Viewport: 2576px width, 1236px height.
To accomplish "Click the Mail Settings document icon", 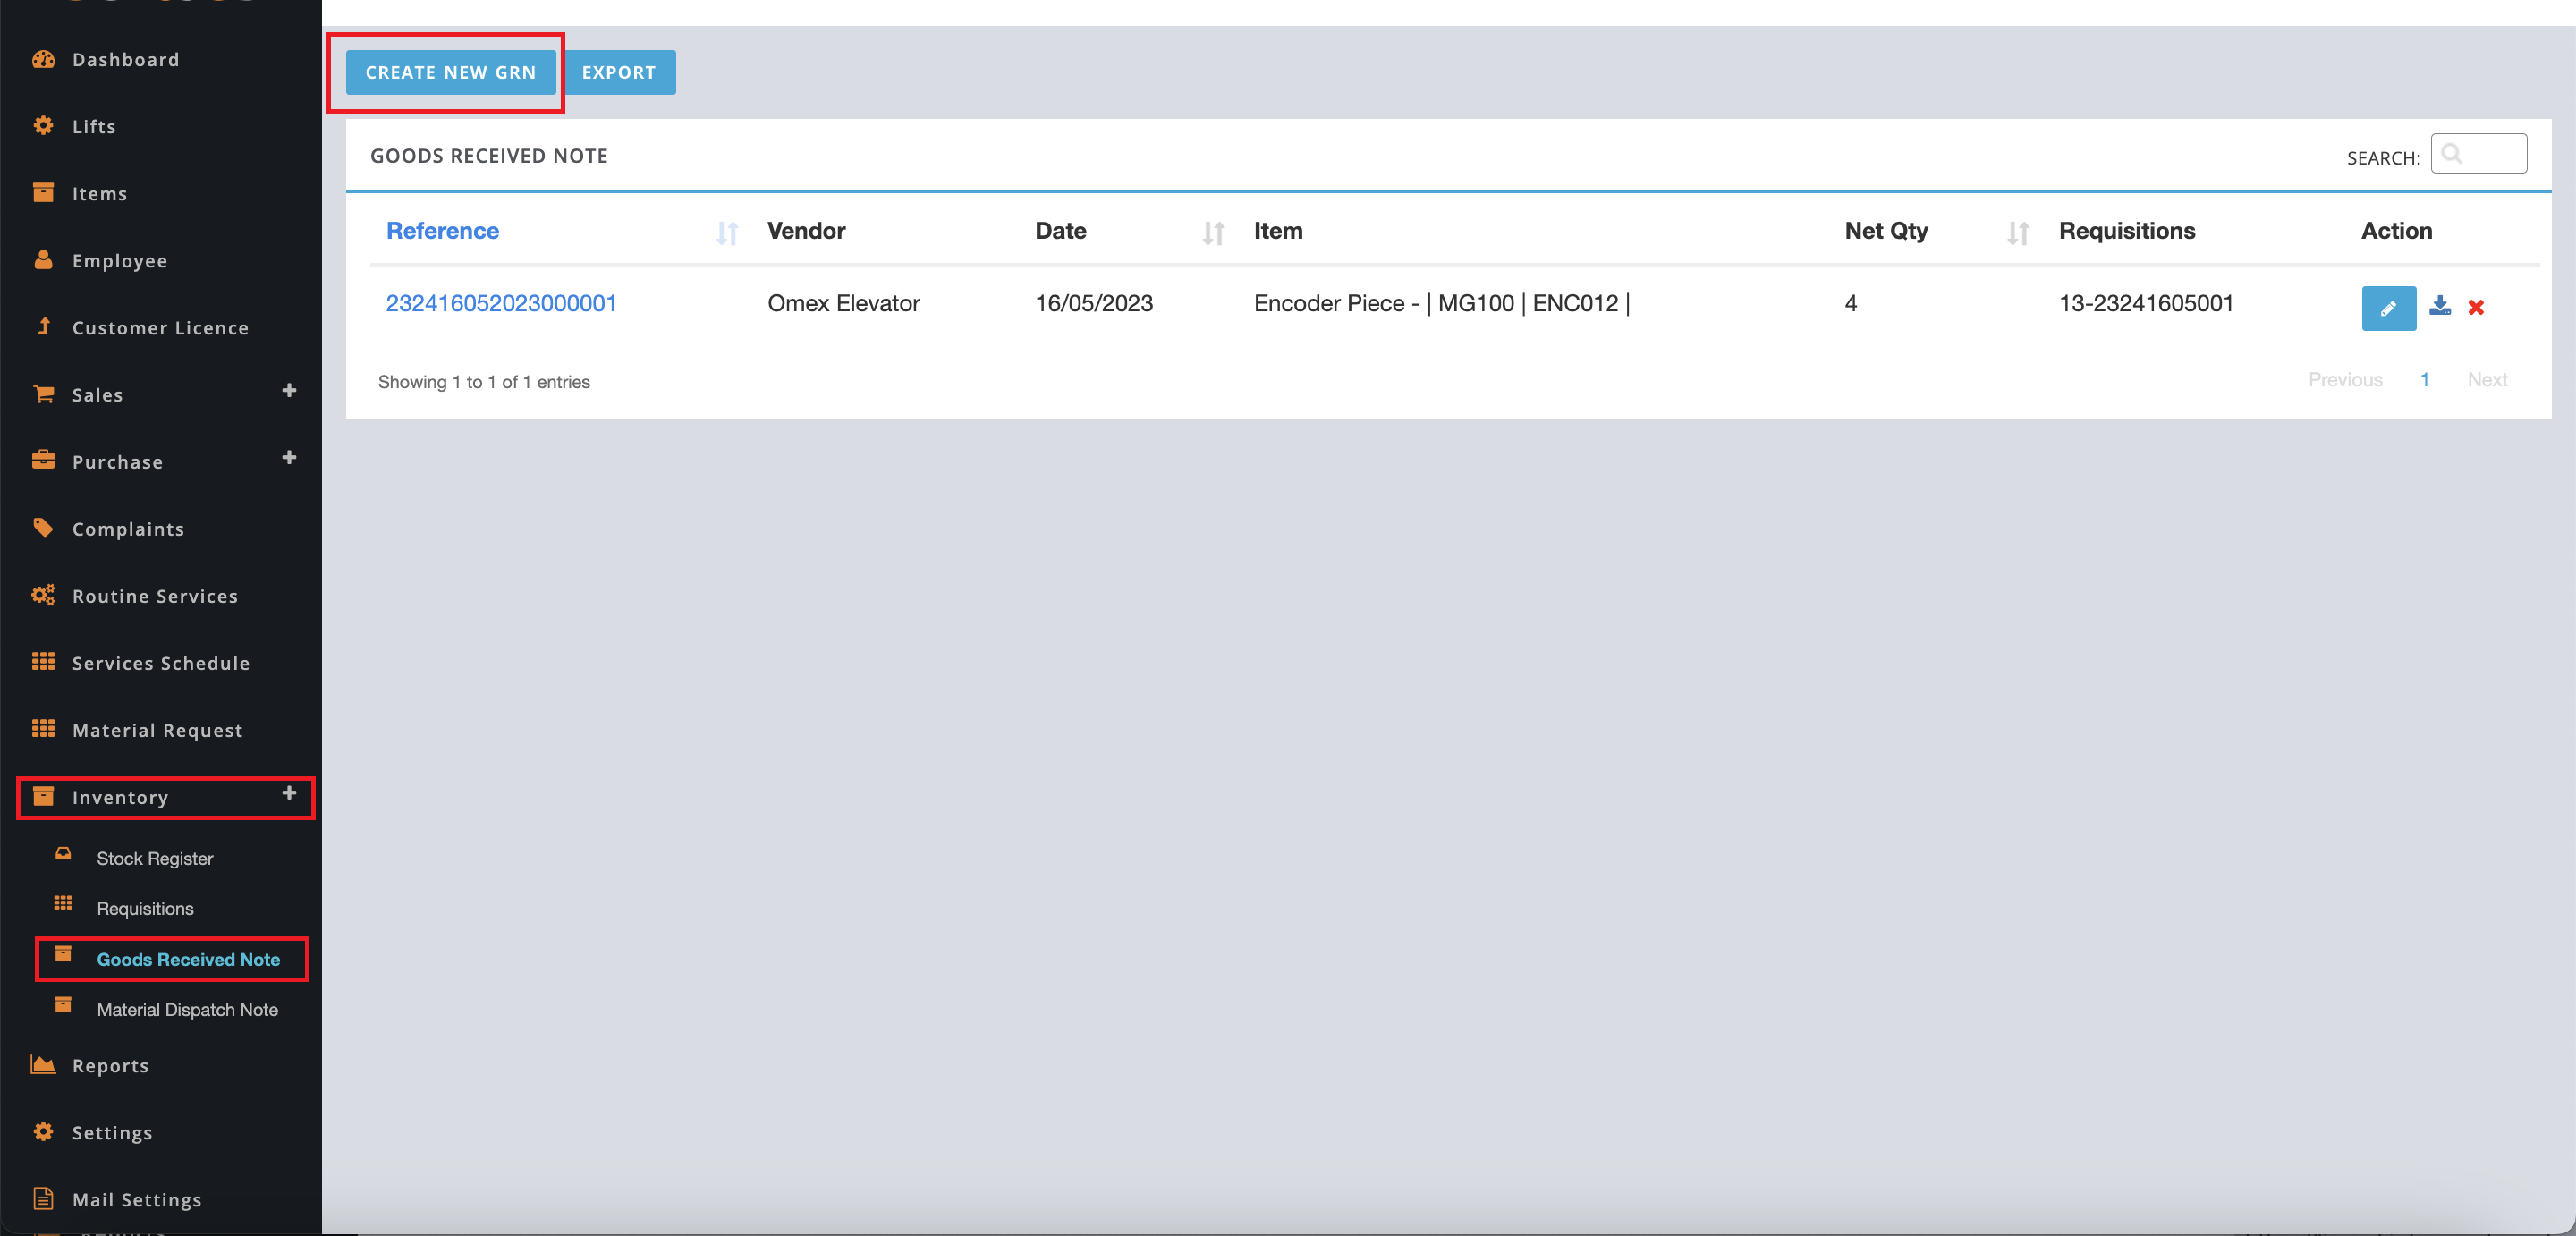I will pyautogui.click(x=43, y=1198).
